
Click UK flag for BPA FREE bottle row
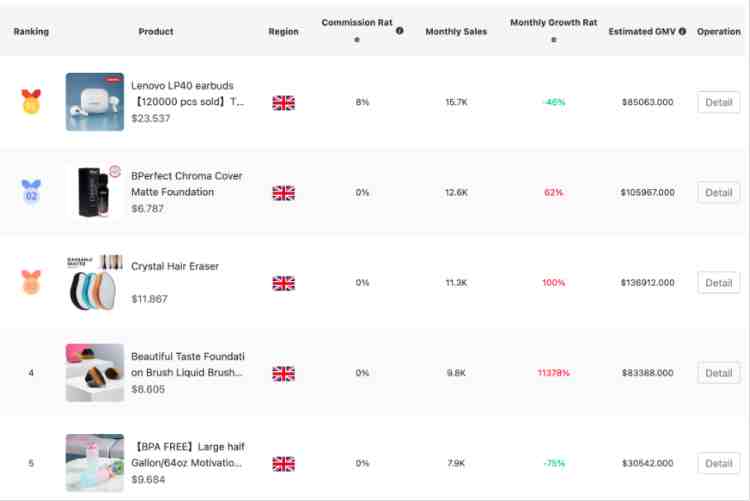284,464
